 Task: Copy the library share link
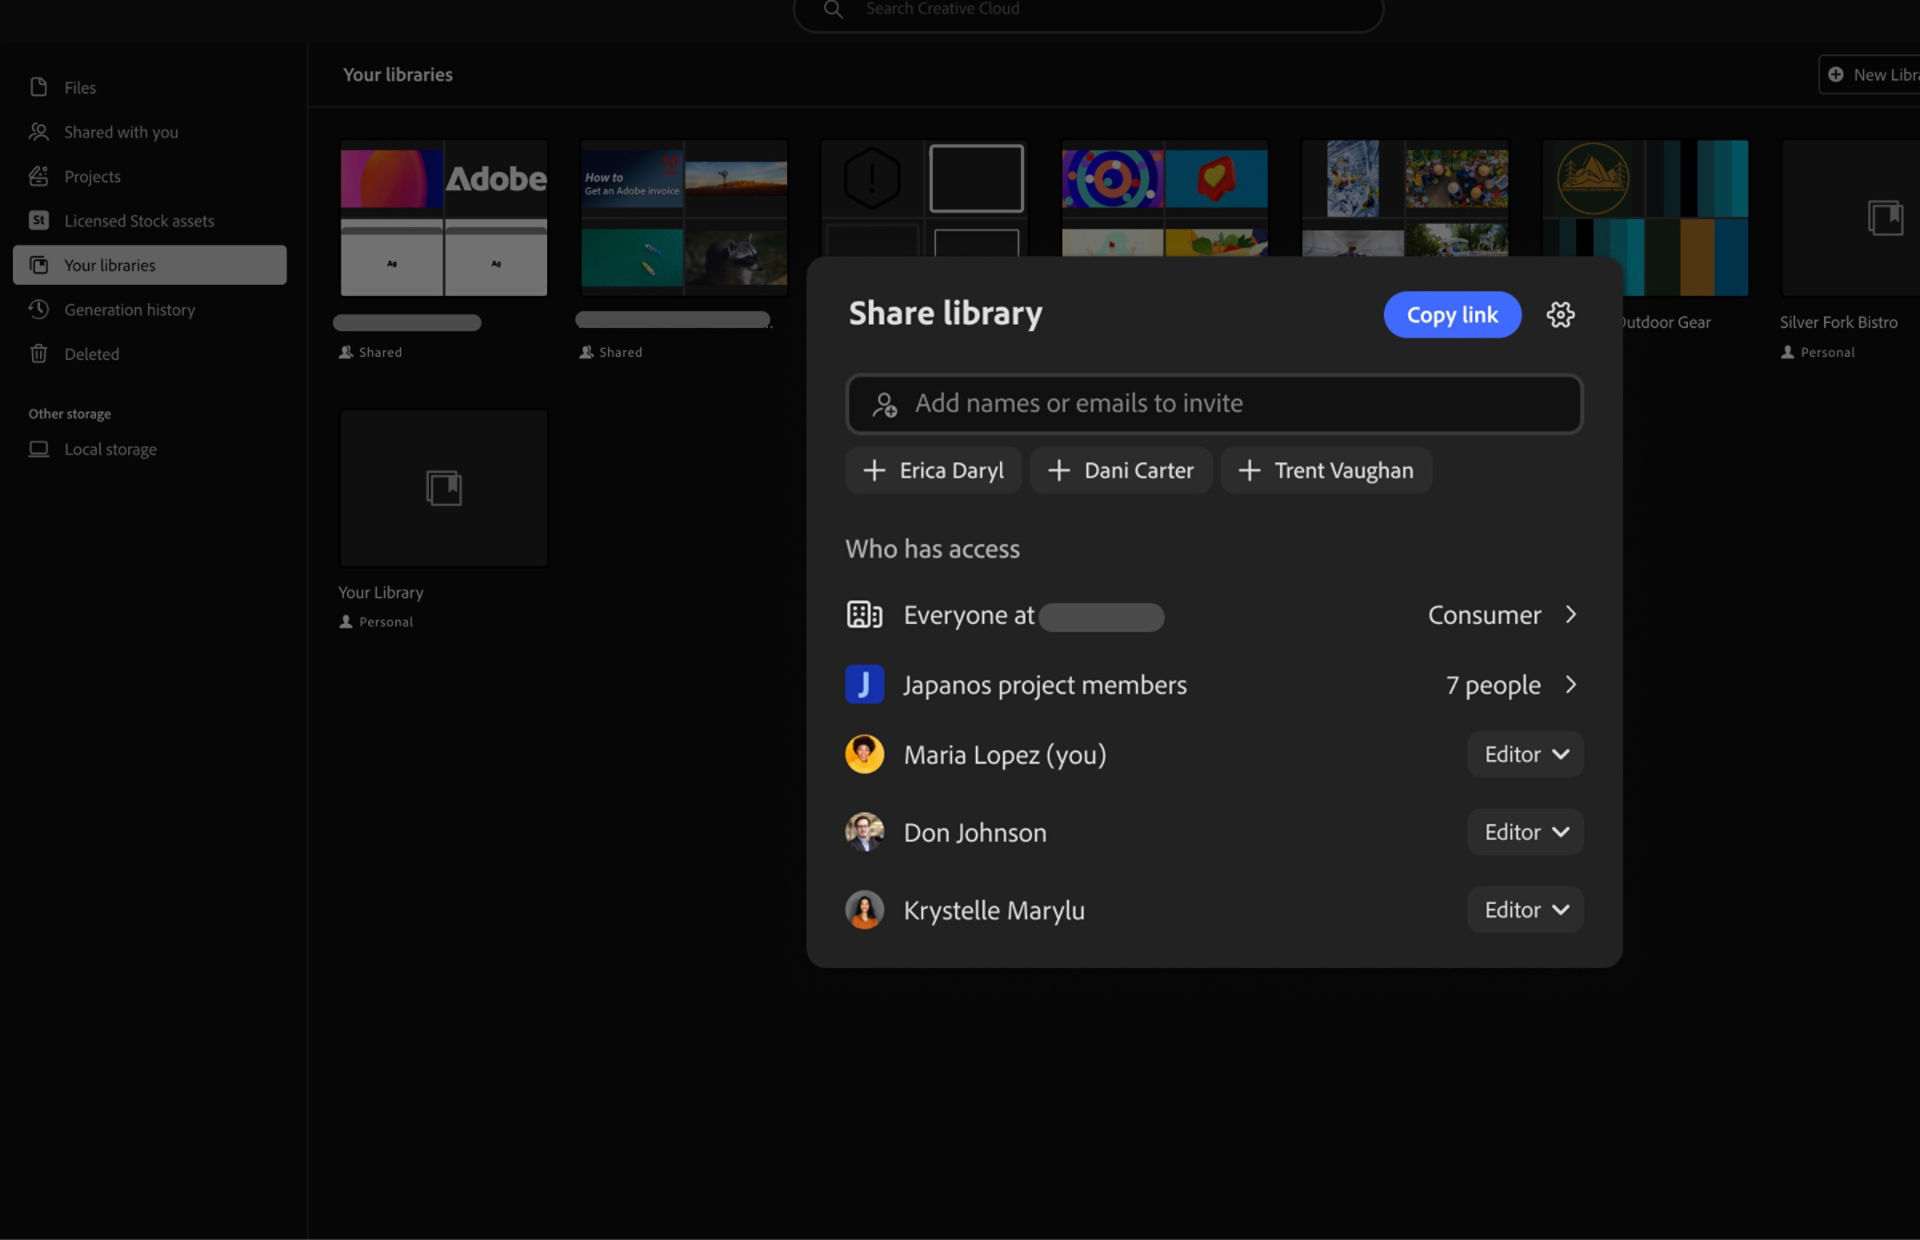1452,315
